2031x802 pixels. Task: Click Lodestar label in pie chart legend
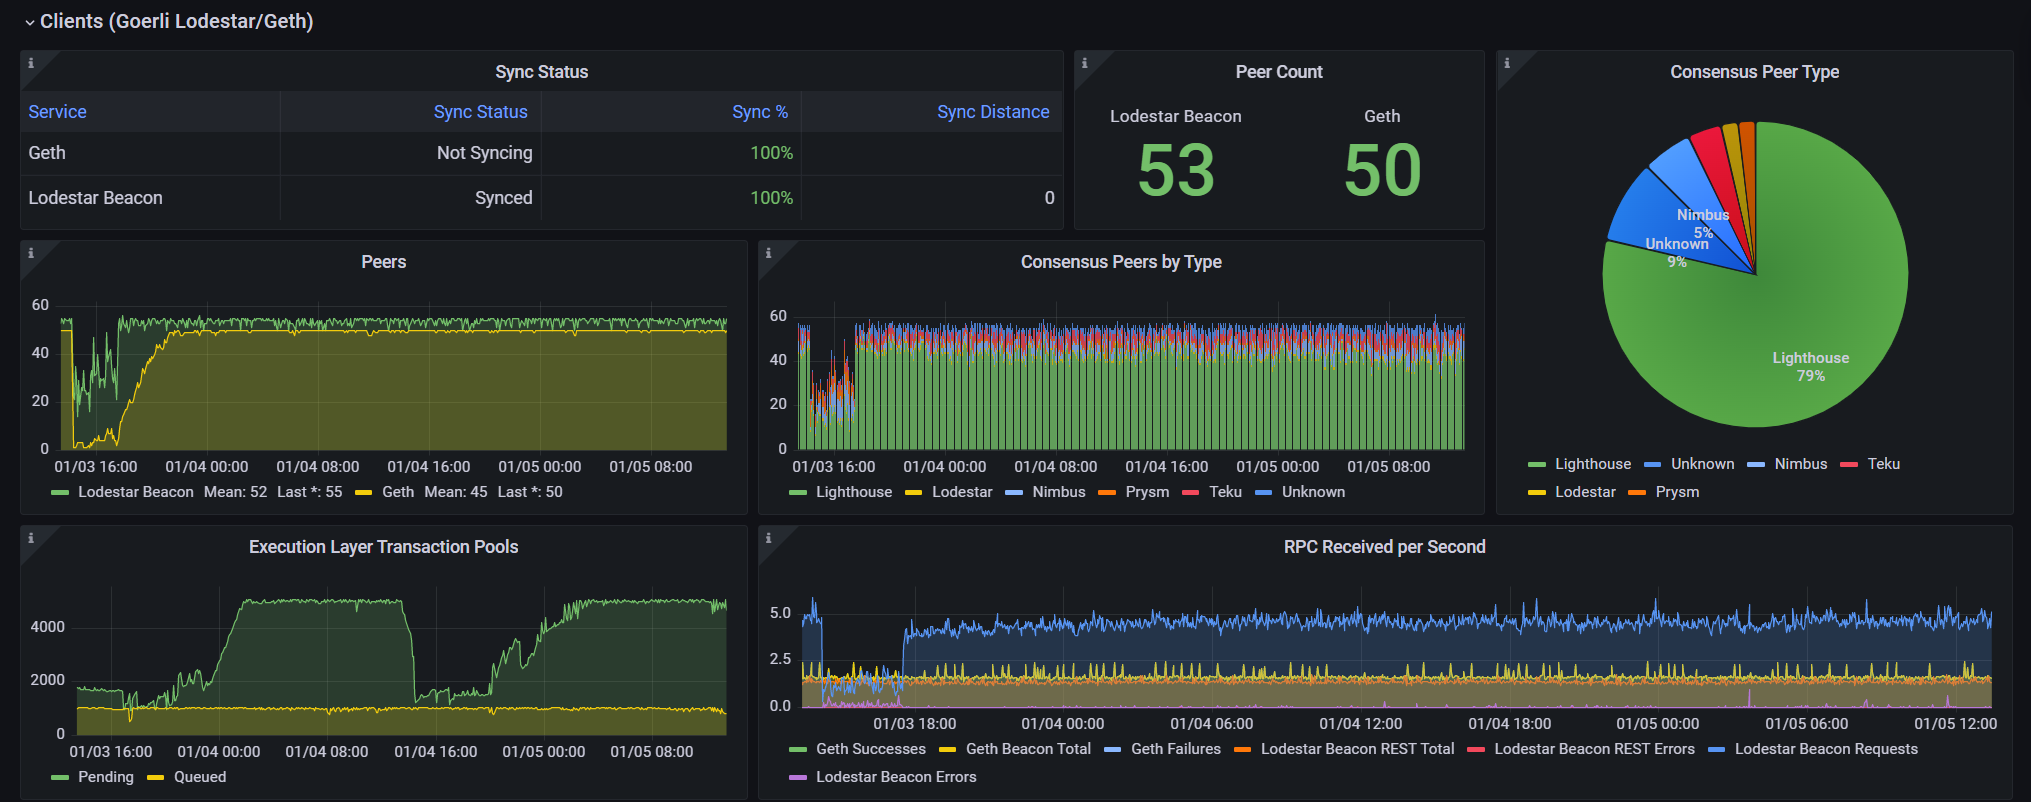coord(1585,492)
